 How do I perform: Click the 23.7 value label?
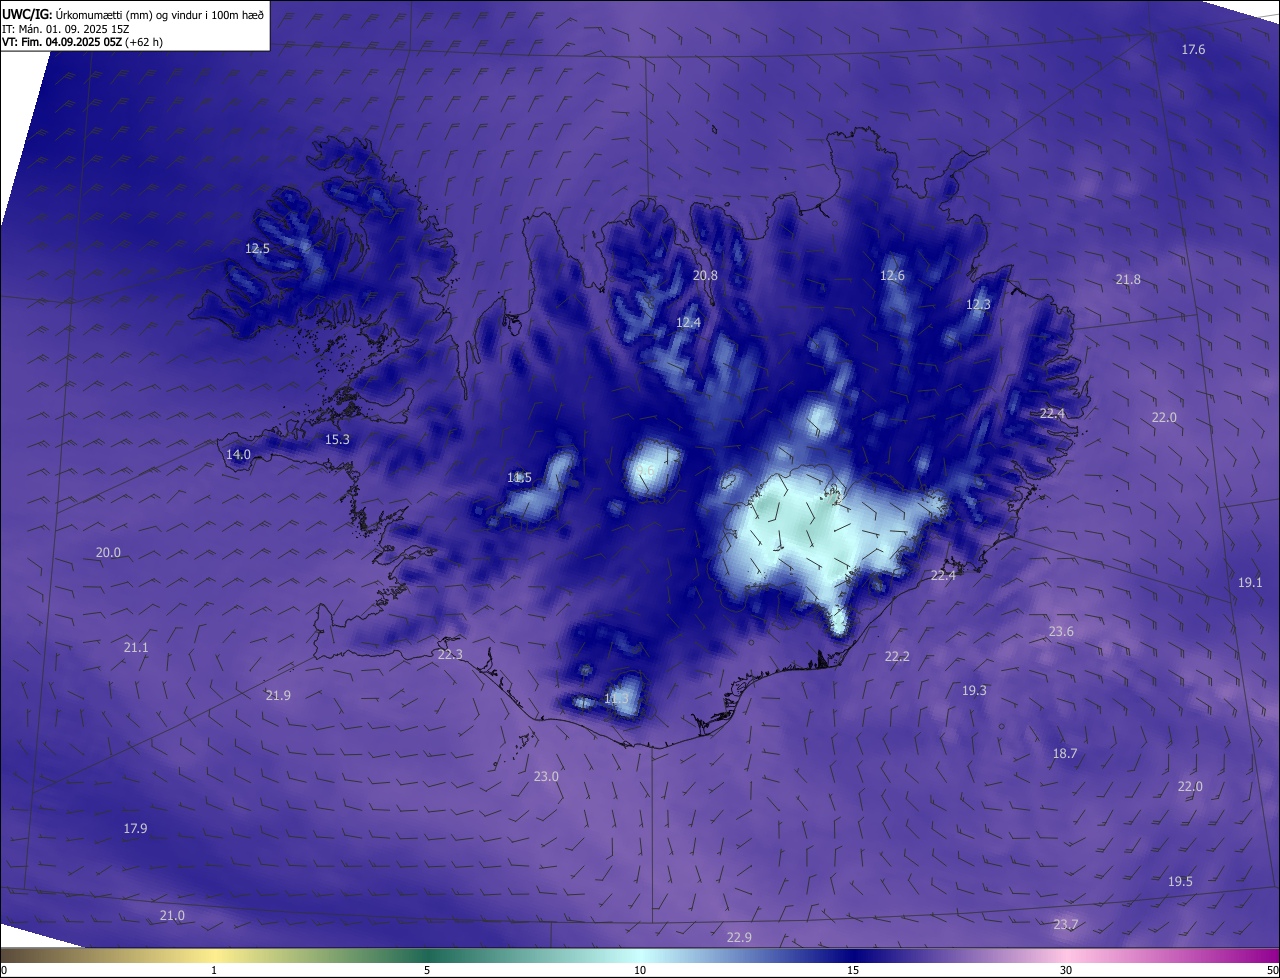coord(1066,925)
